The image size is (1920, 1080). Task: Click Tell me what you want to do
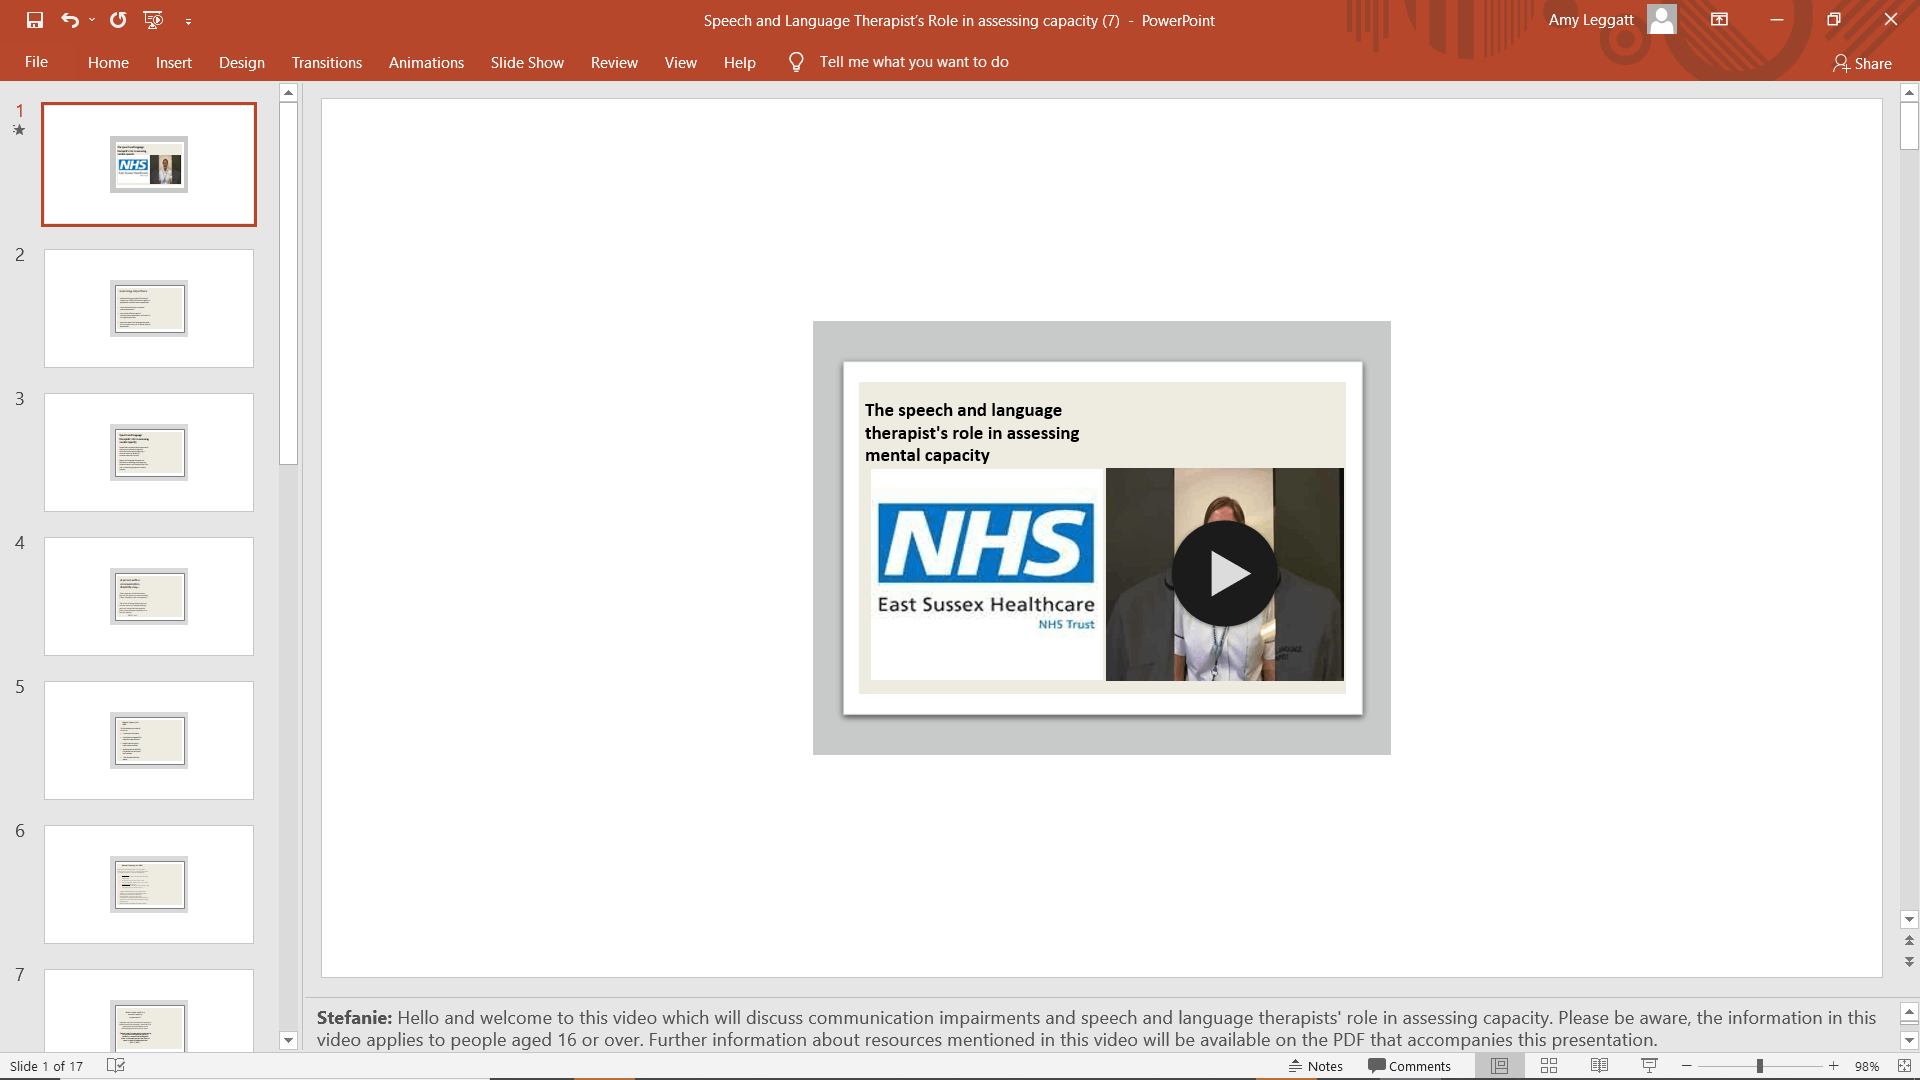coord(913,62)
